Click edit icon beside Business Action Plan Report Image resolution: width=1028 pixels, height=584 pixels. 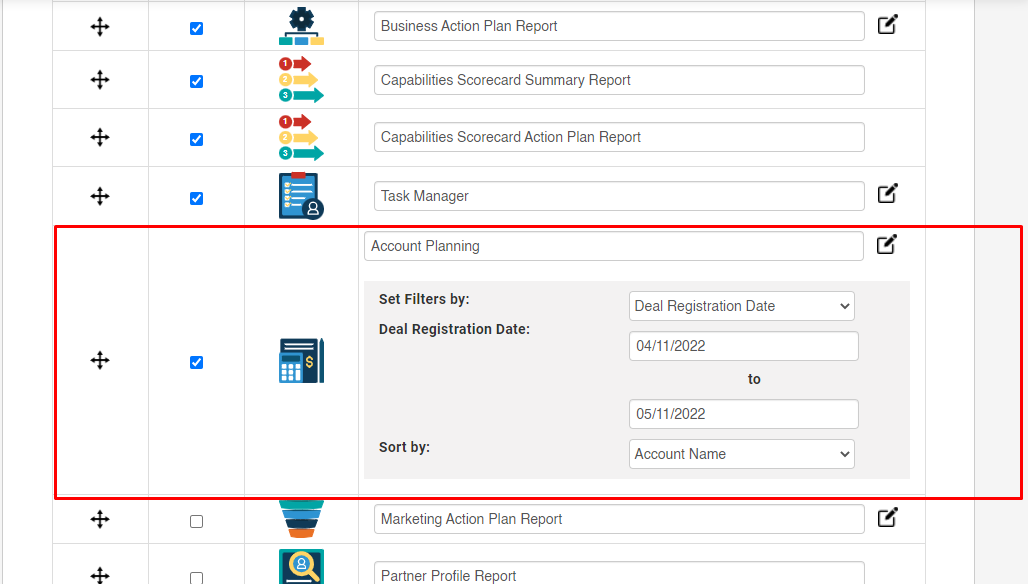coord(887,25)
